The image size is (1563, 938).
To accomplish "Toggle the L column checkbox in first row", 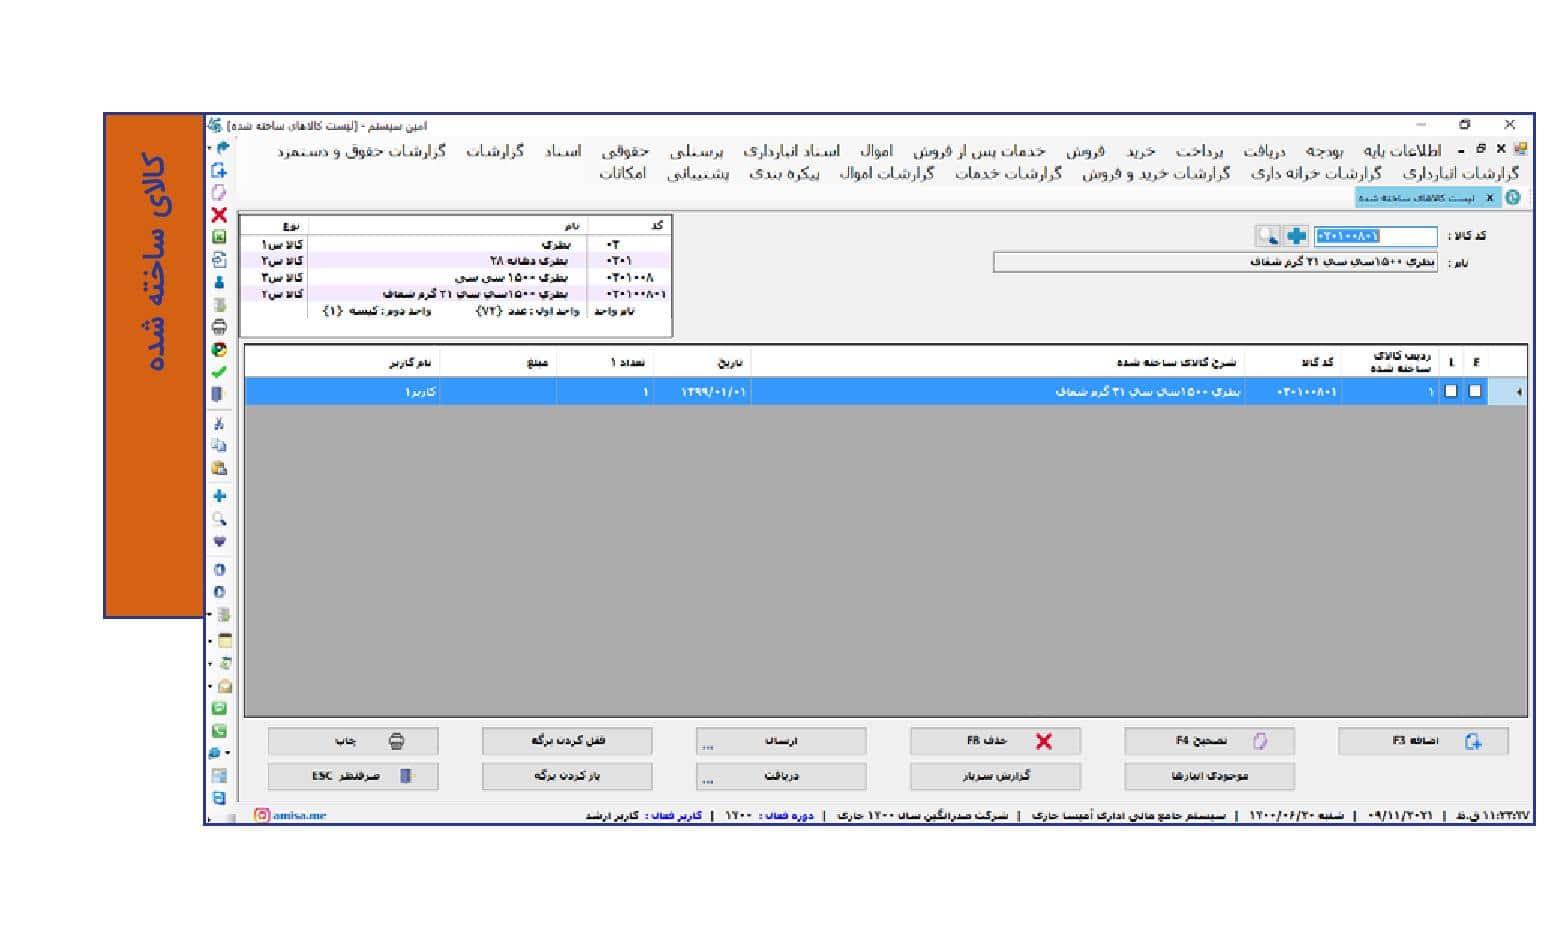I will click(1451, 391).
